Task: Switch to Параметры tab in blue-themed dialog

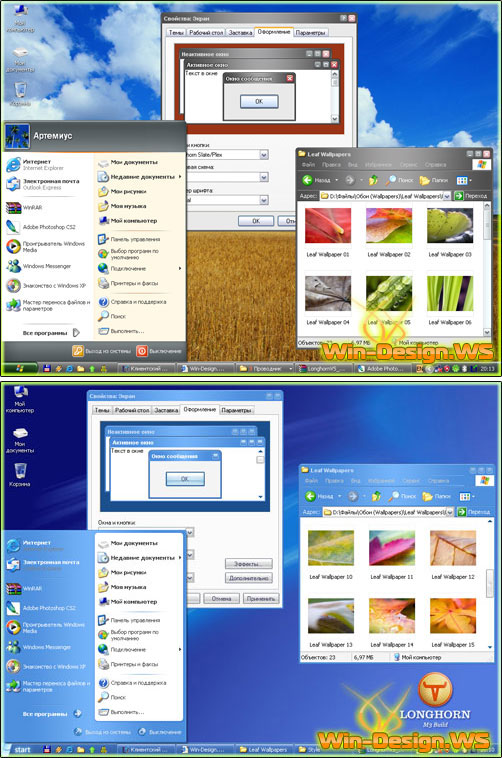Action: click(236, 410)
